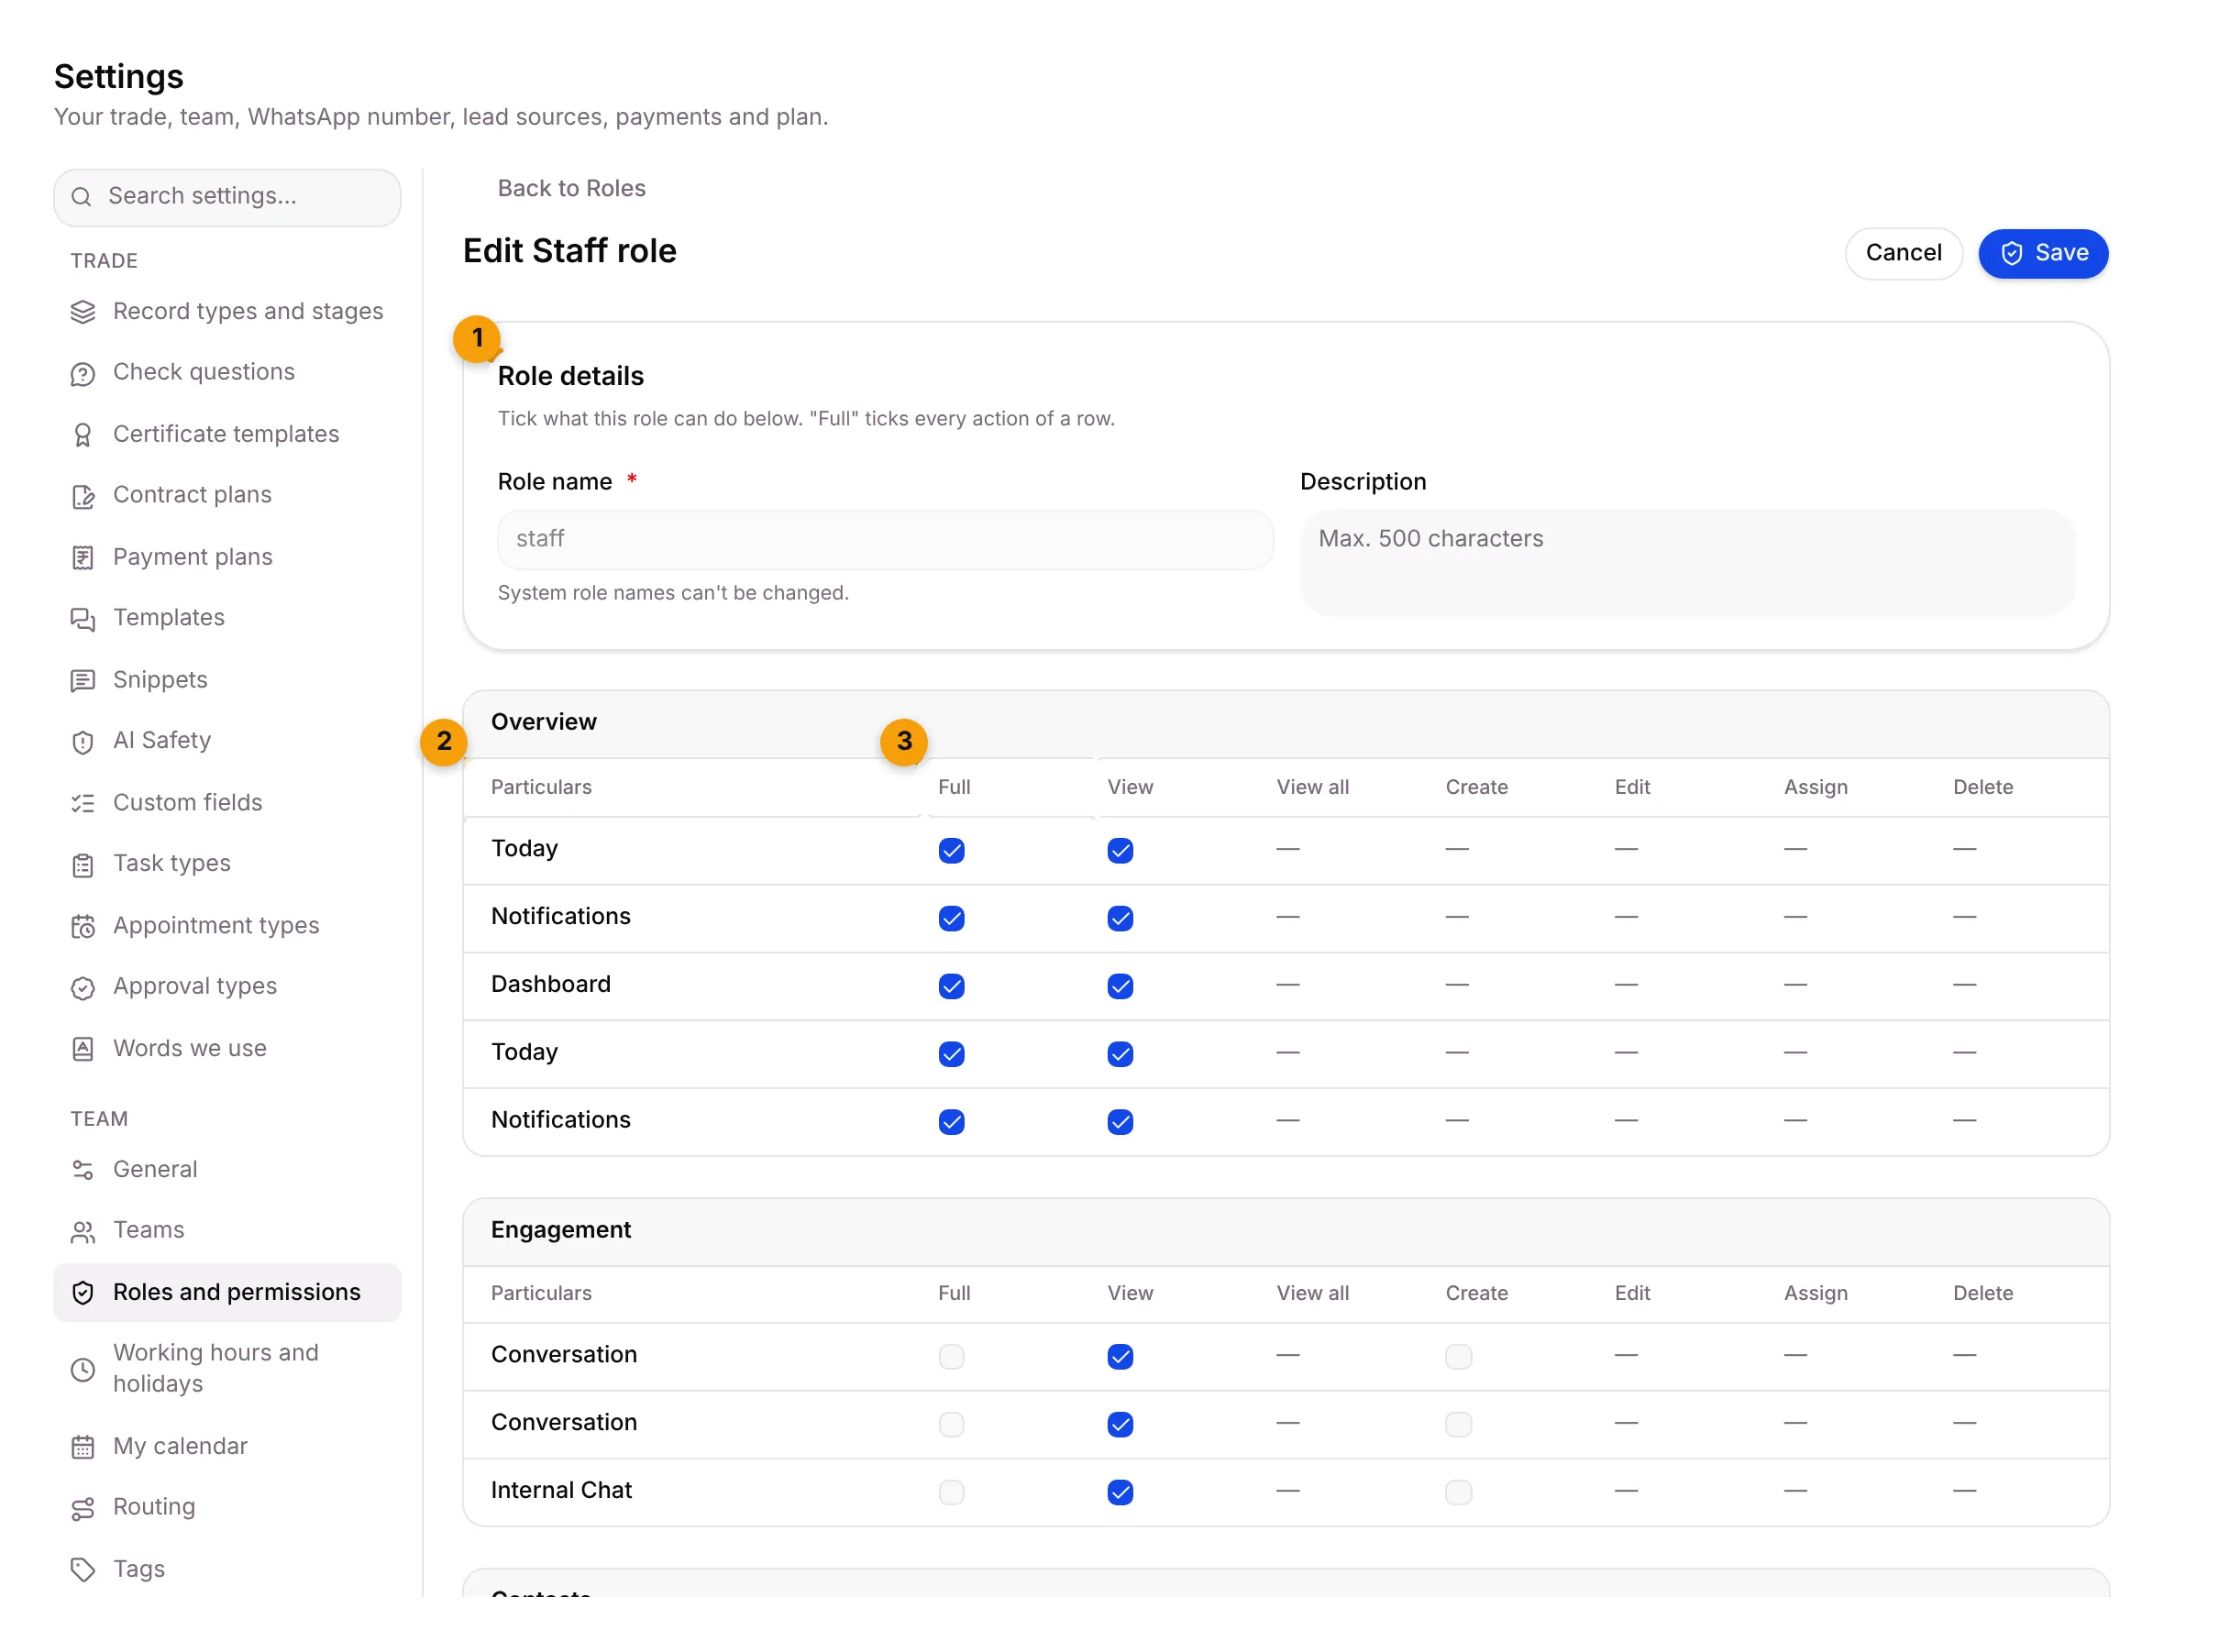This screenshot has height=1652, width=2219.
Task: Click the Engagement section heading
Action: pyautogui.click(x=560, y=1229)
